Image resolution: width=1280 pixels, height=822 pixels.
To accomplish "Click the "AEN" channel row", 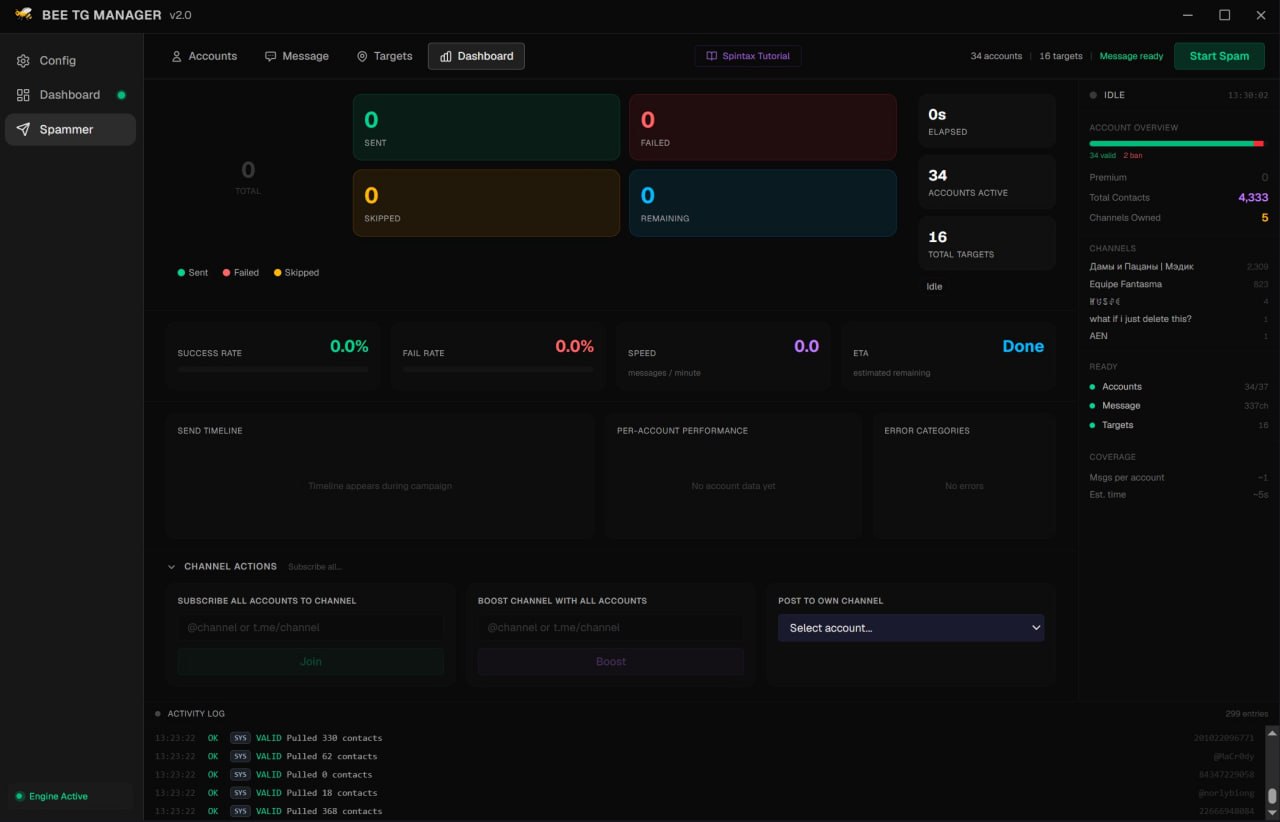I will (x=1179, y=336).
